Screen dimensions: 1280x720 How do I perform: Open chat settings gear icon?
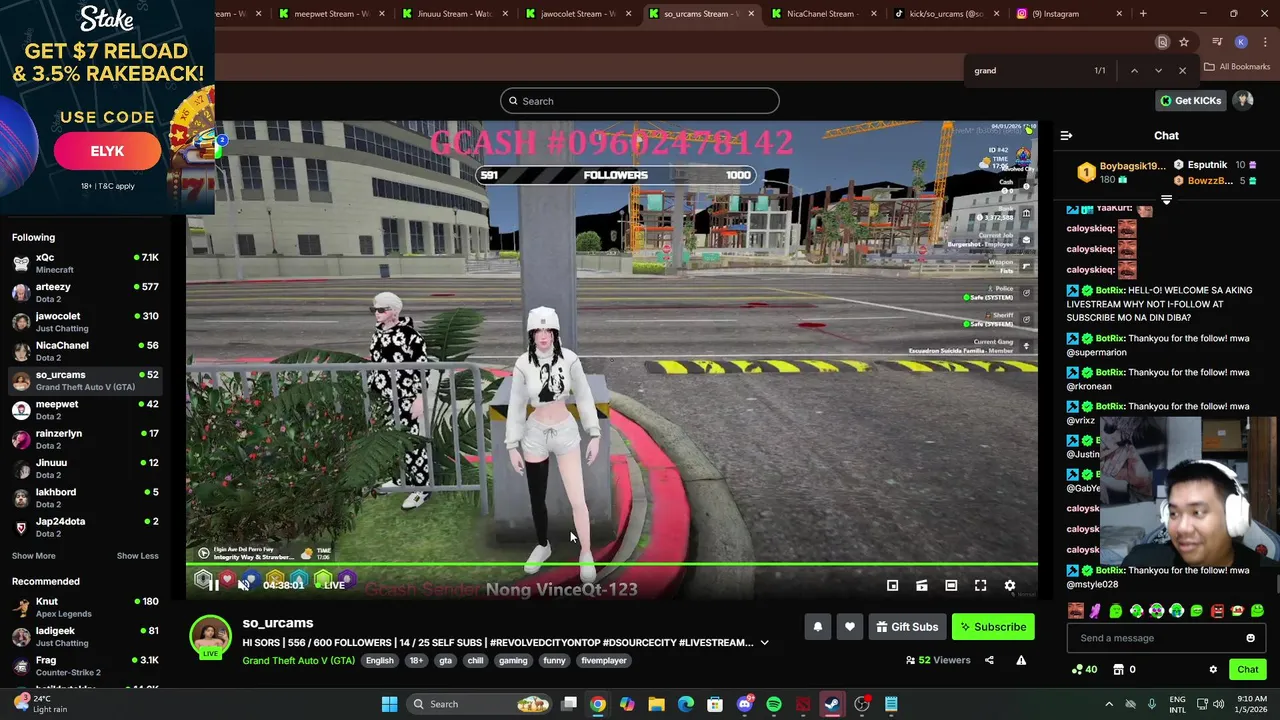click(1213, 670)
